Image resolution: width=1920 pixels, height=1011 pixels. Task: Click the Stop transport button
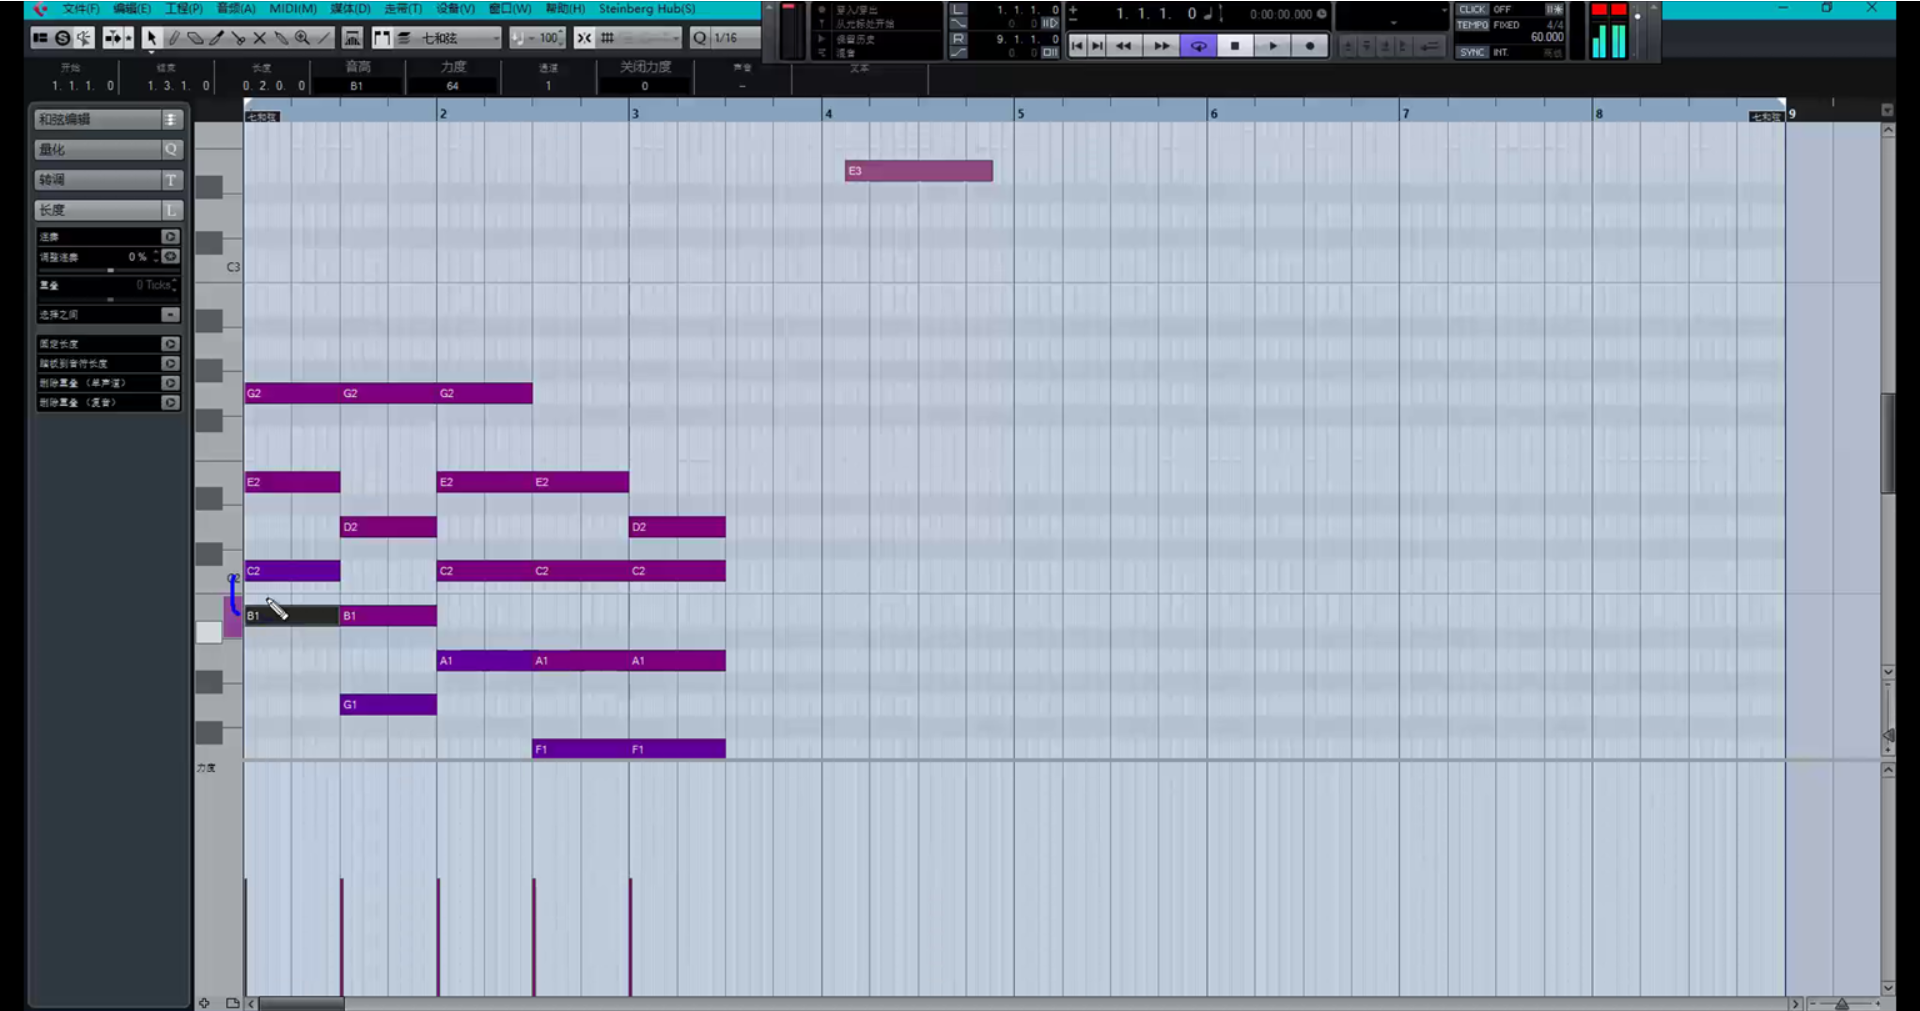click(1235, 46)
